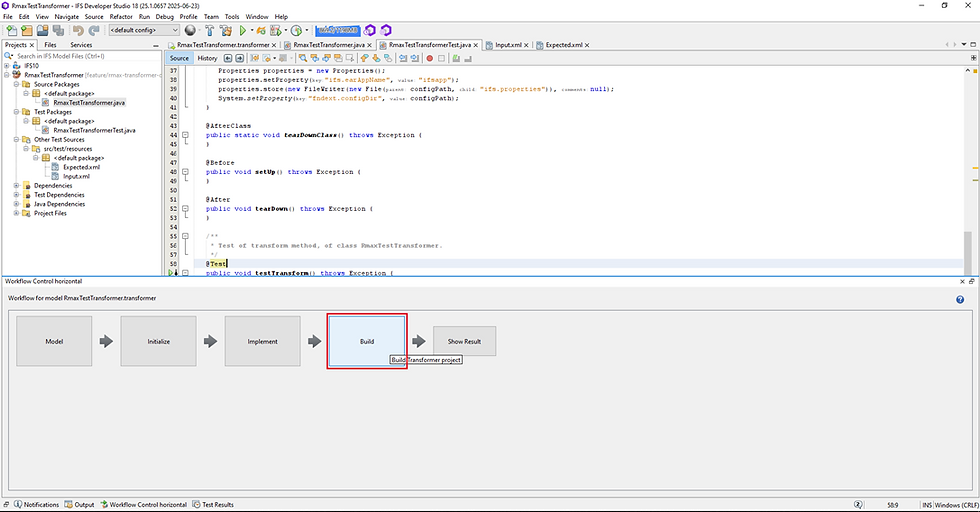The width and height of the screenshot is (980, 512).
Task: Expand the IFS10 project node
Action: pos(7,66)
